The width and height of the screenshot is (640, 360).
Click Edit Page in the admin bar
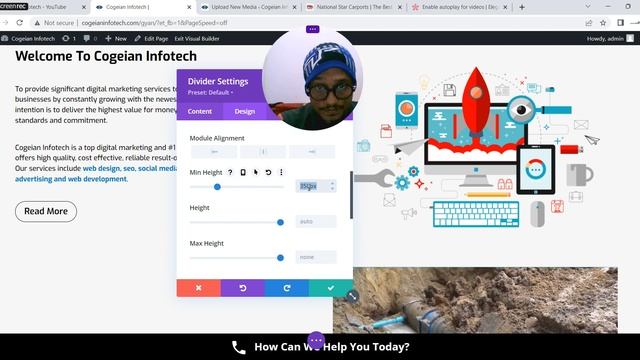(x=151, y=38)
